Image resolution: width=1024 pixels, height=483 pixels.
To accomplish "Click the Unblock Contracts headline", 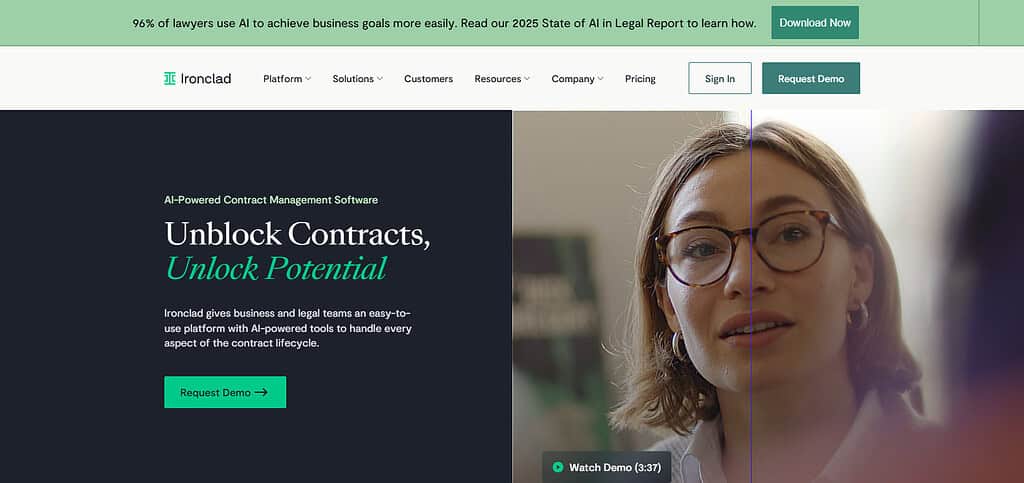I will coord(297,234).
